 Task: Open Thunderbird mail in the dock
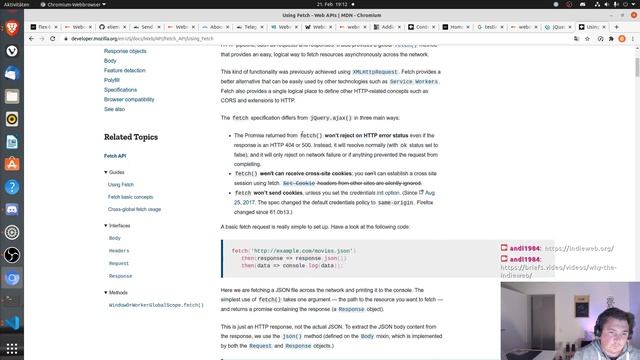pos(12,74)
